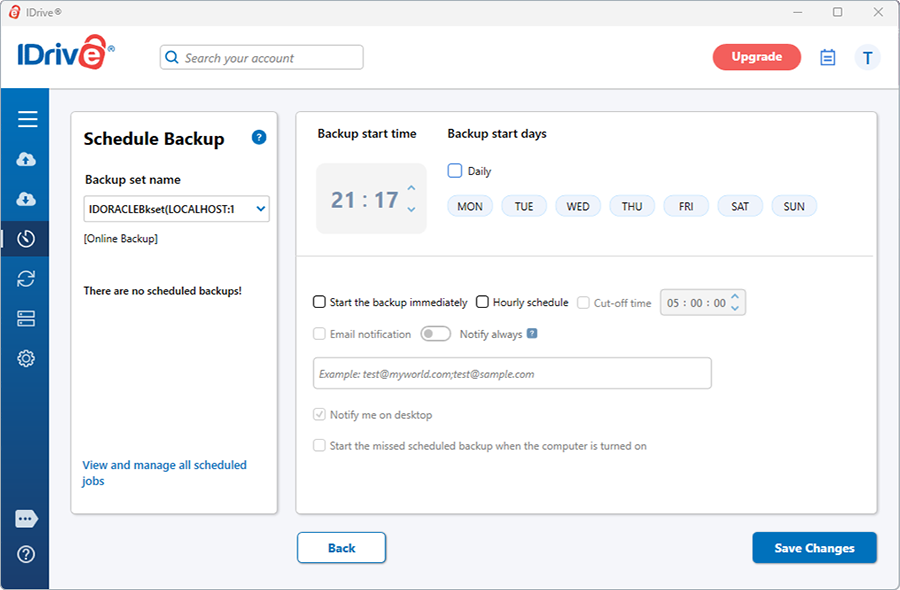Image resolution: width=900 pixels, height=590 pixels.
Task: Open the hamburger menu in sidebar
Action: pyautogui.click(x=27, y=120)
